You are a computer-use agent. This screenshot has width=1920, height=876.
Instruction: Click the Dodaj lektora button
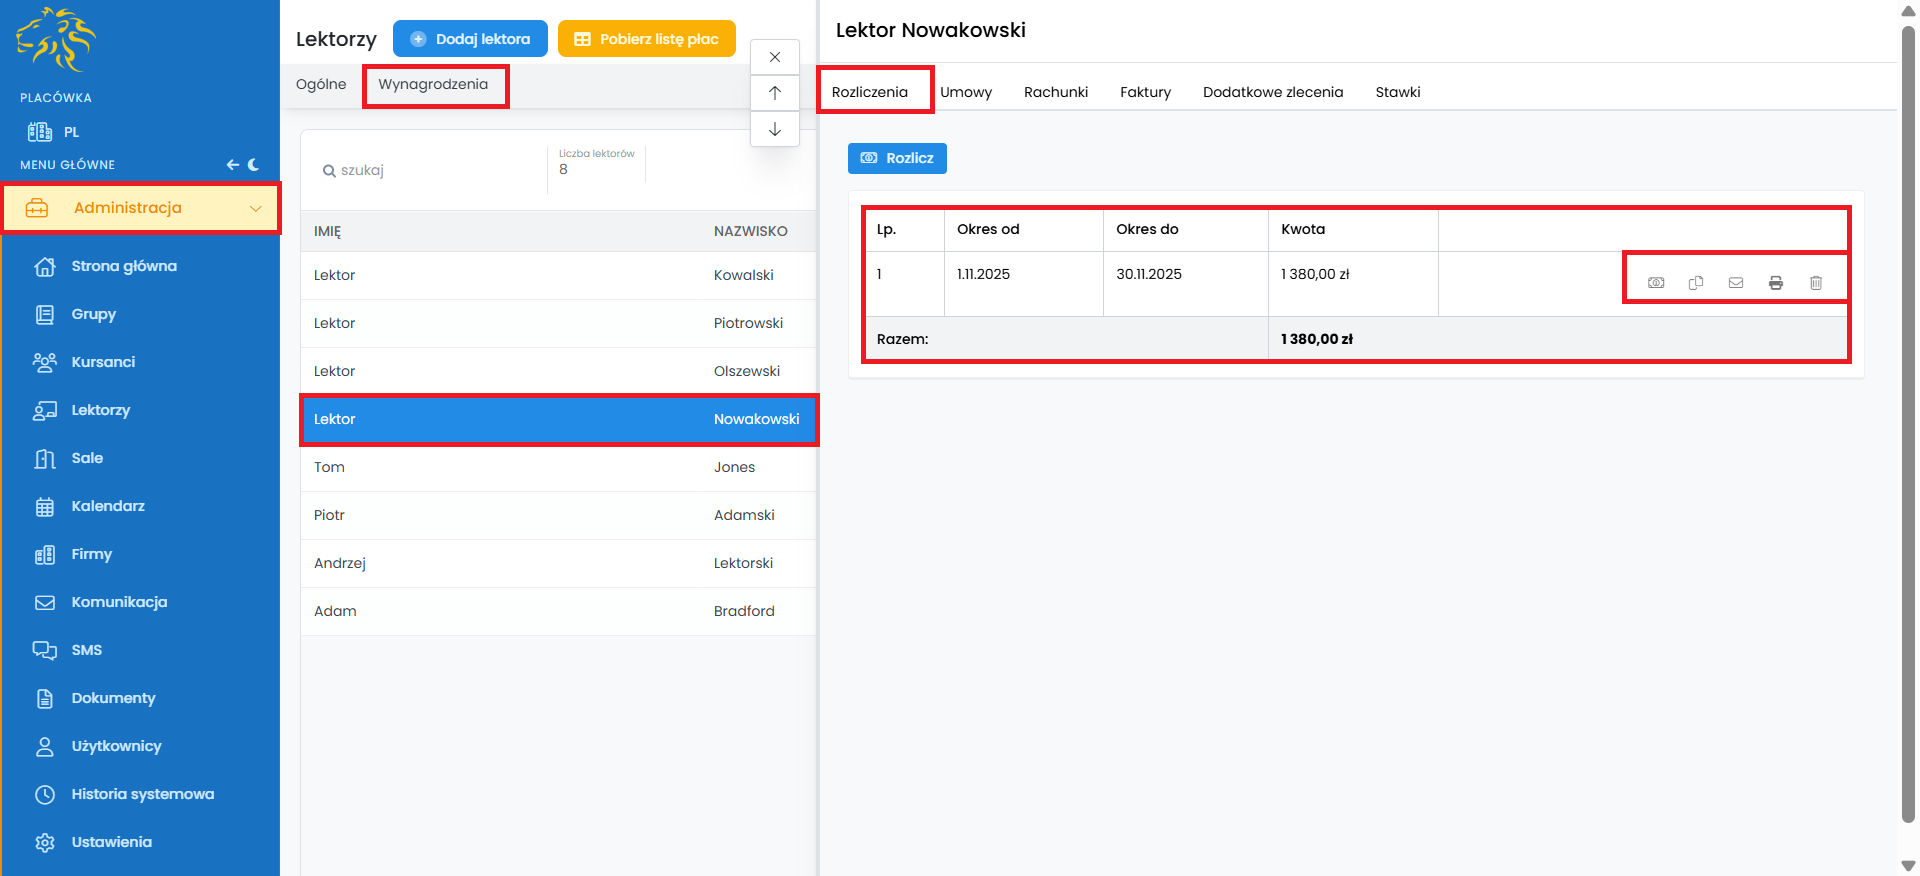(x=470, y=39)
